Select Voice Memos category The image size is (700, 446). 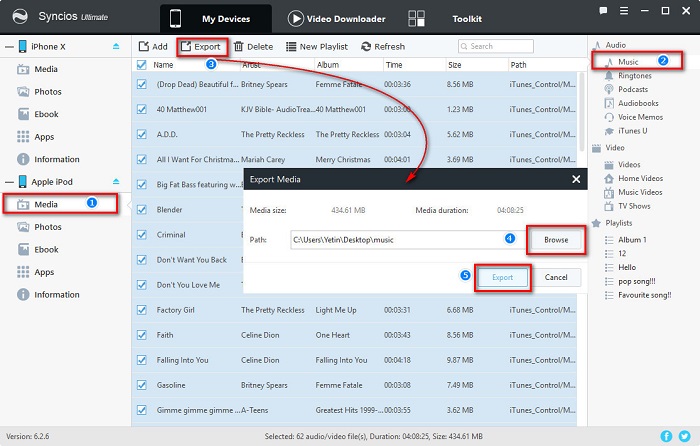point(640,117)
